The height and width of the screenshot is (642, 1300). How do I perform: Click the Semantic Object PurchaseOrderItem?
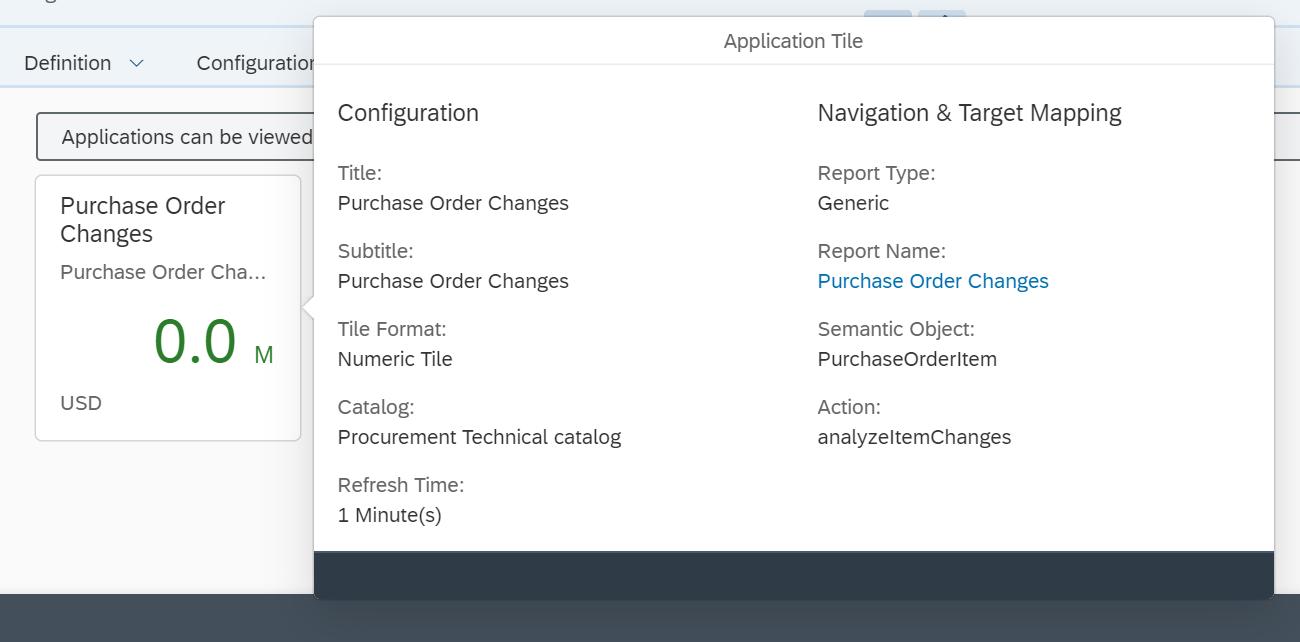point(906,359)
